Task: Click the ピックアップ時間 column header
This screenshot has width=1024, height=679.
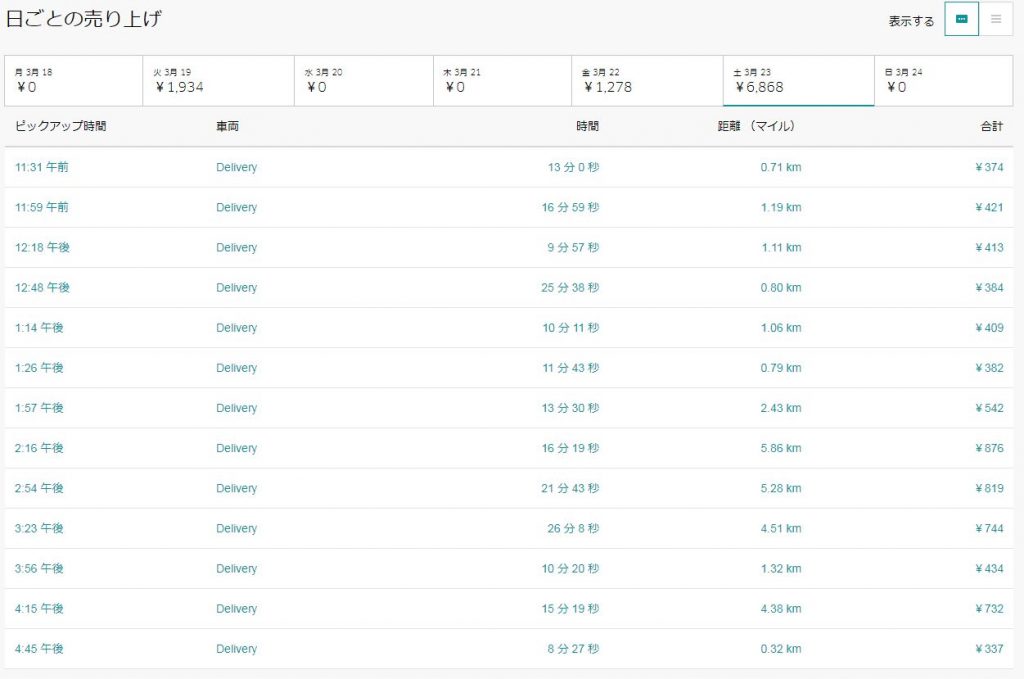Action: point(61,126)
